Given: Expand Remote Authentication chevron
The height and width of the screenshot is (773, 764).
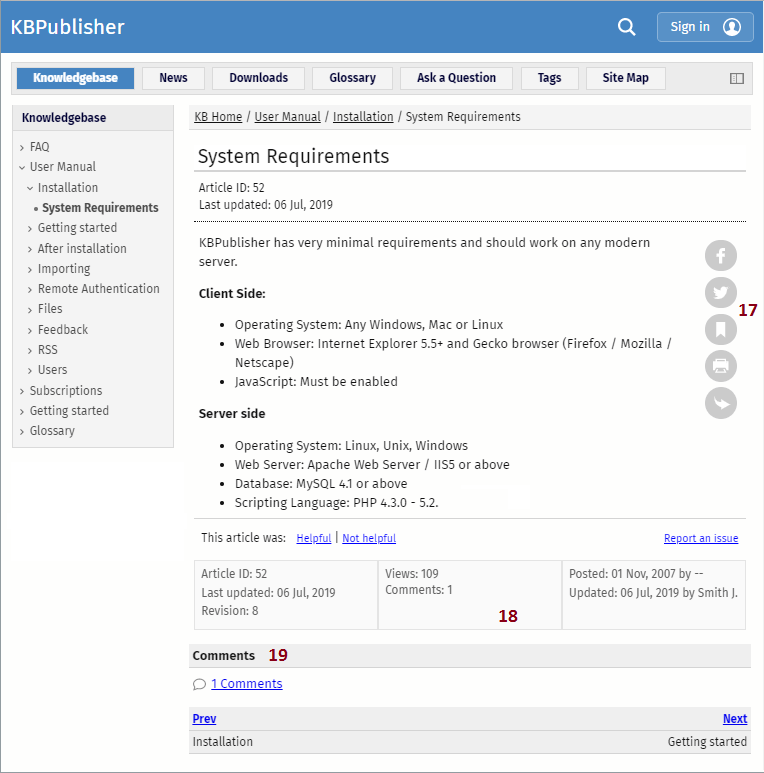Looking at the screenshot, I should point(30,289).
